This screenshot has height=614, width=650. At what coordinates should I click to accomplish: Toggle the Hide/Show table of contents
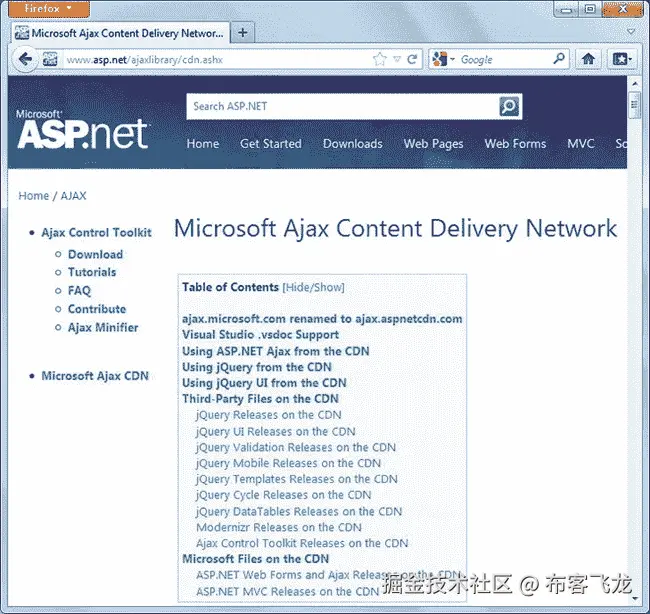pos(313,287)
